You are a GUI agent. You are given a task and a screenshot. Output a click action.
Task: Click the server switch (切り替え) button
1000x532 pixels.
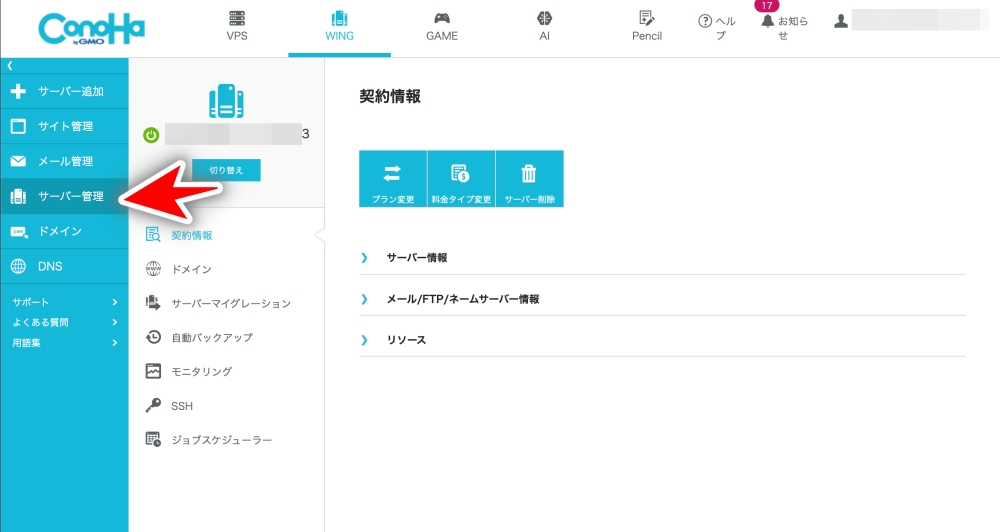226,171
